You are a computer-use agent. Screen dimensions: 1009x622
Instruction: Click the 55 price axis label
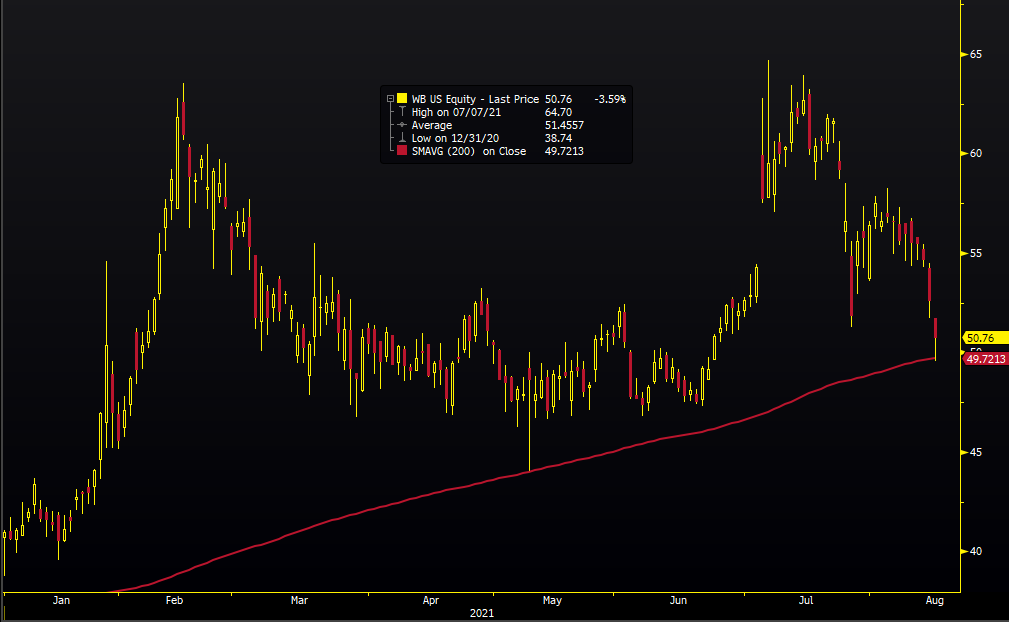(x=976, y=253)
